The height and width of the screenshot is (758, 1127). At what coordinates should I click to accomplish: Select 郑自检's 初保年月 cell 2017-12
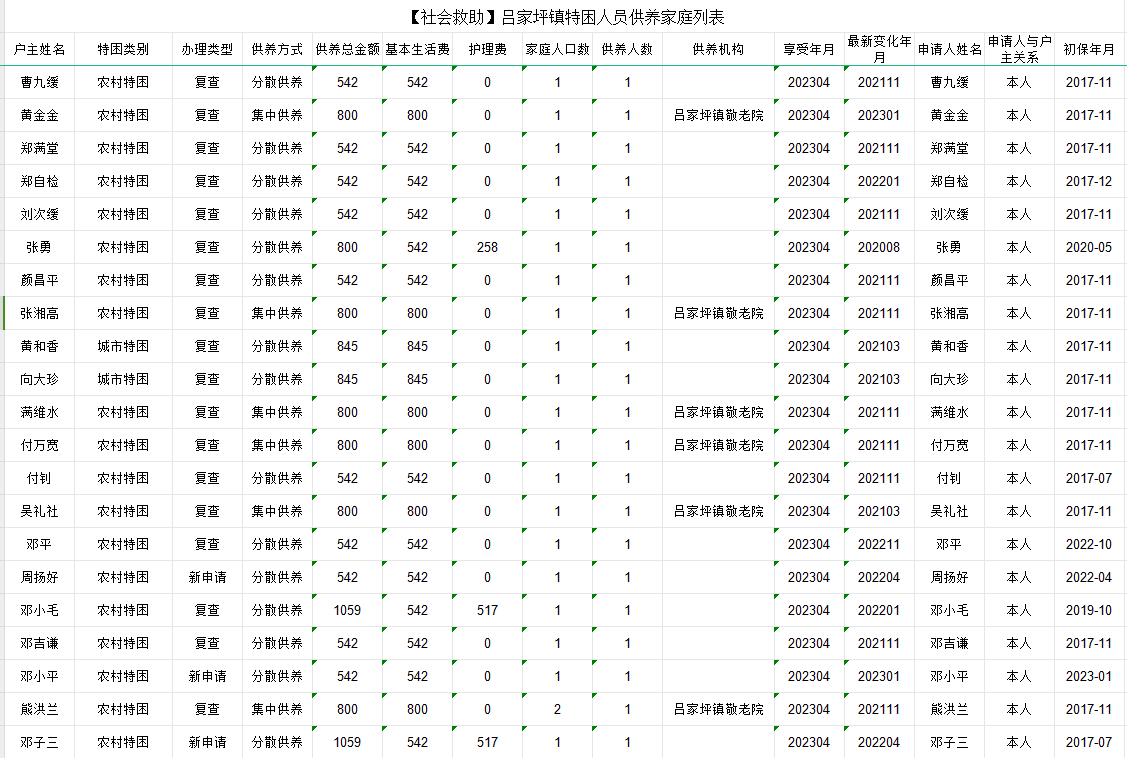(x=1088, y=181)
